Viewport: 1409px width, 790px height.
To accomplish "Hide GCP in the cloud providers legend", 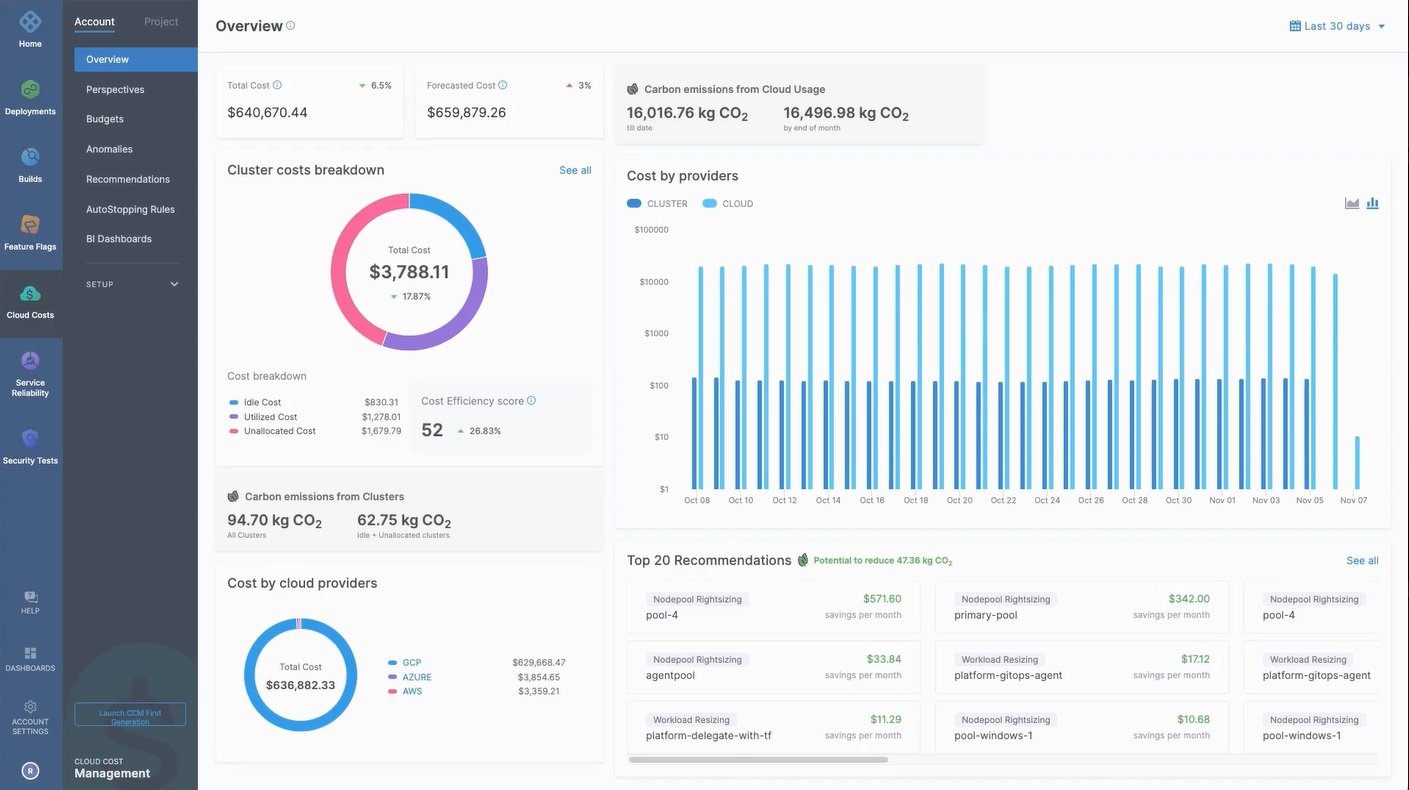I will (x=406, y=662).
